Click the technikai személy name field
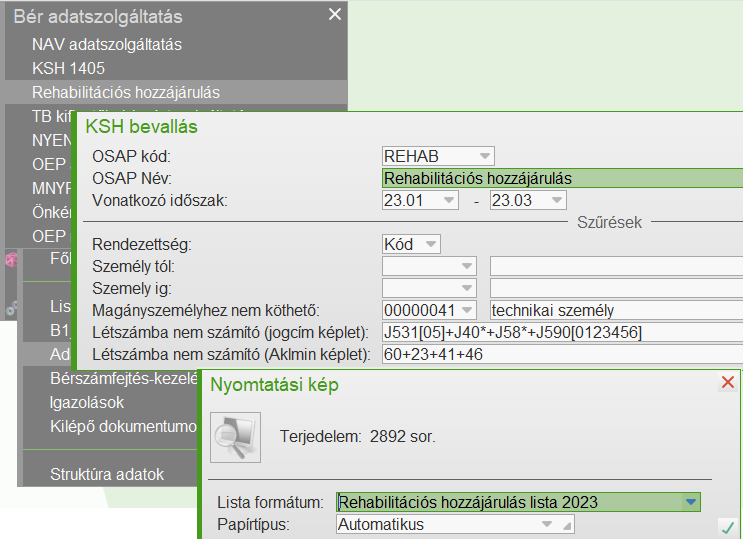 click(616, 310)
